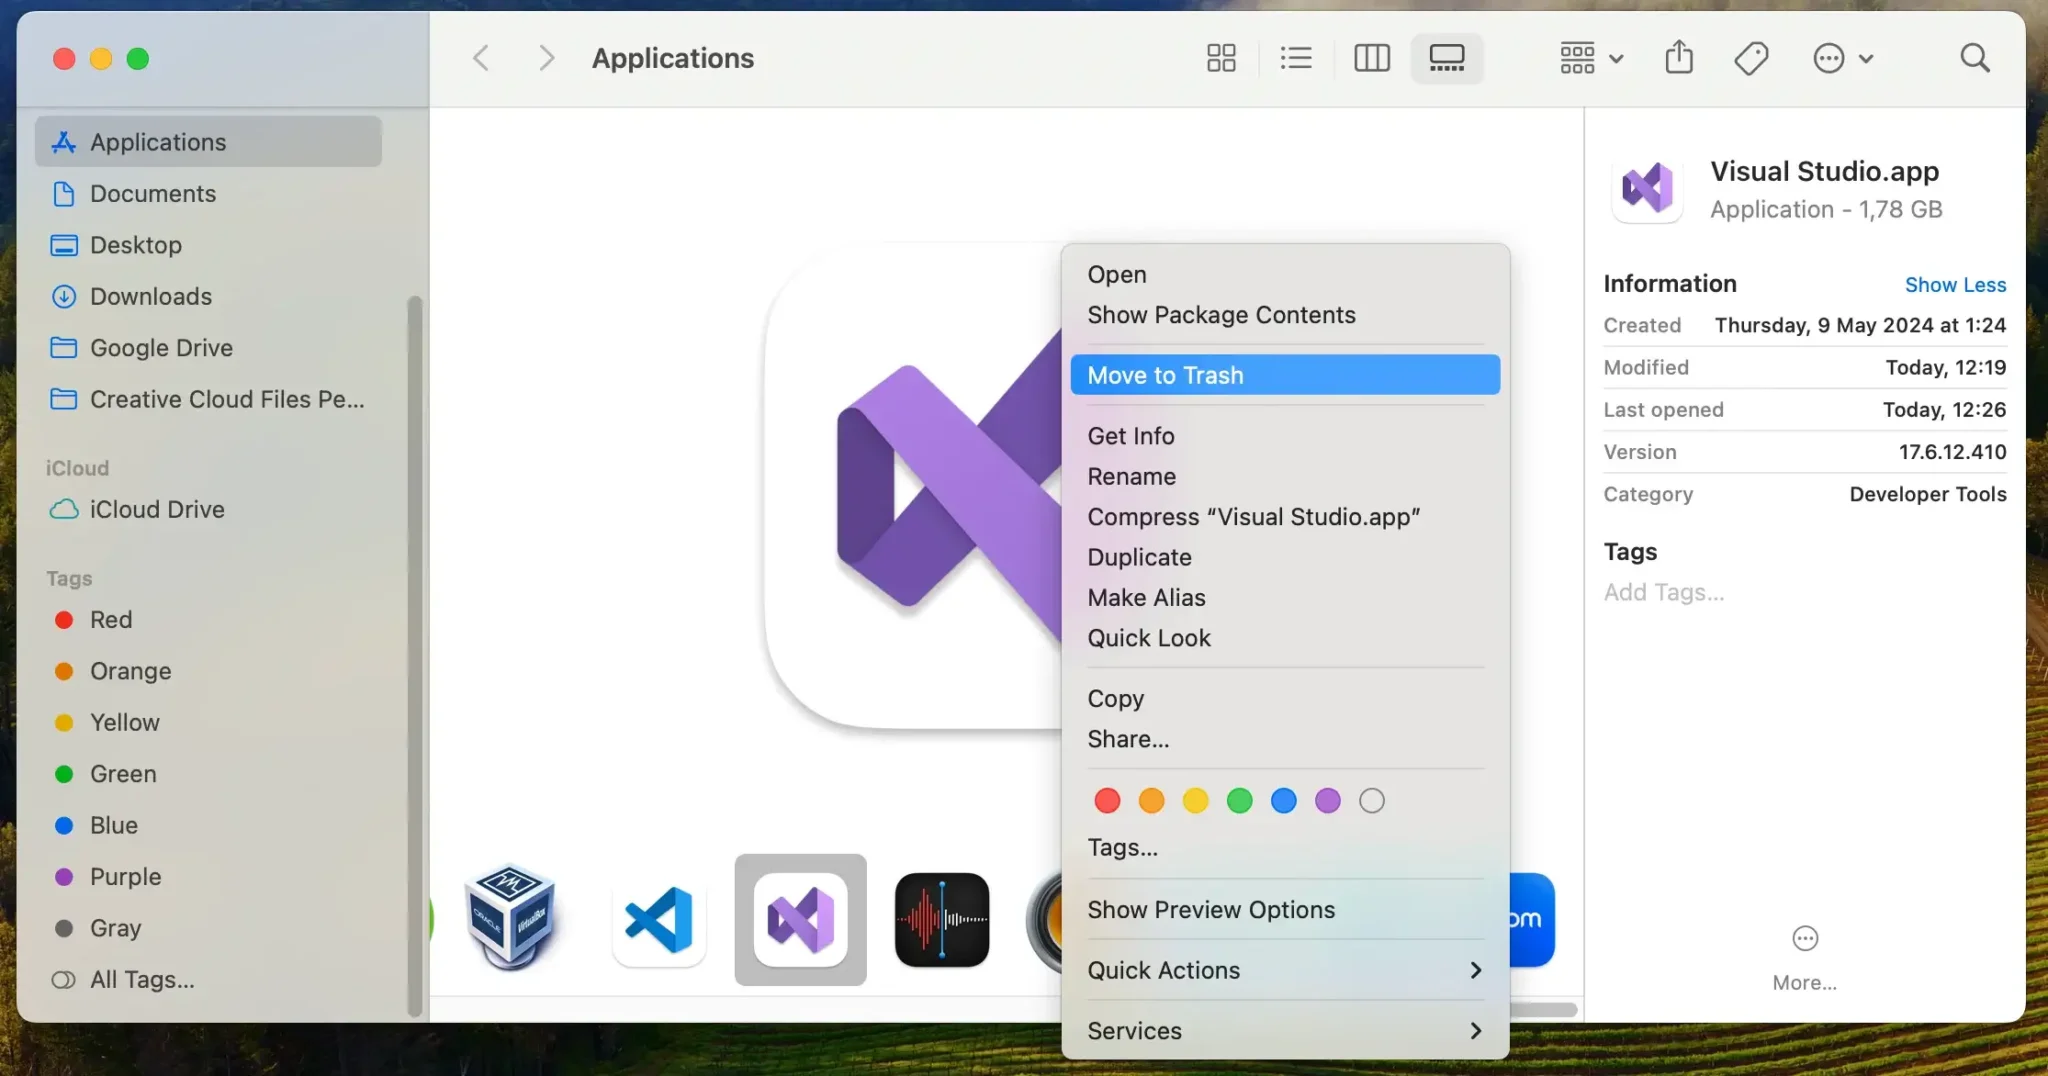Apply red tag color in context menu

tap(1107, 801)
